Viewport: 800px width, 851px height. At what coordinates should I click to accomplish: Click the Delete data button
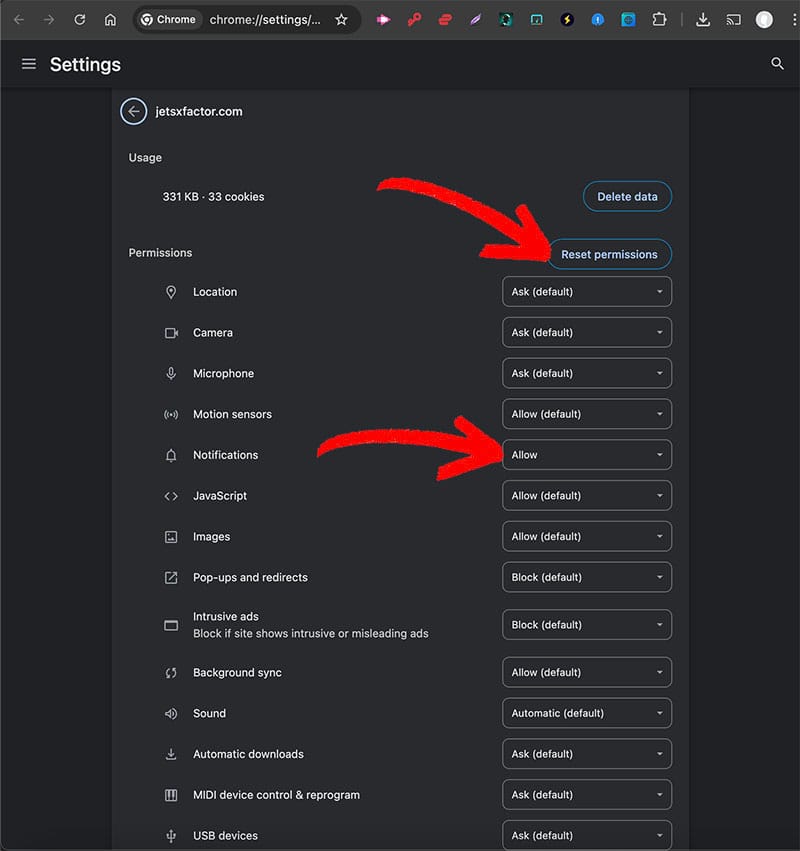coord(627,197)
